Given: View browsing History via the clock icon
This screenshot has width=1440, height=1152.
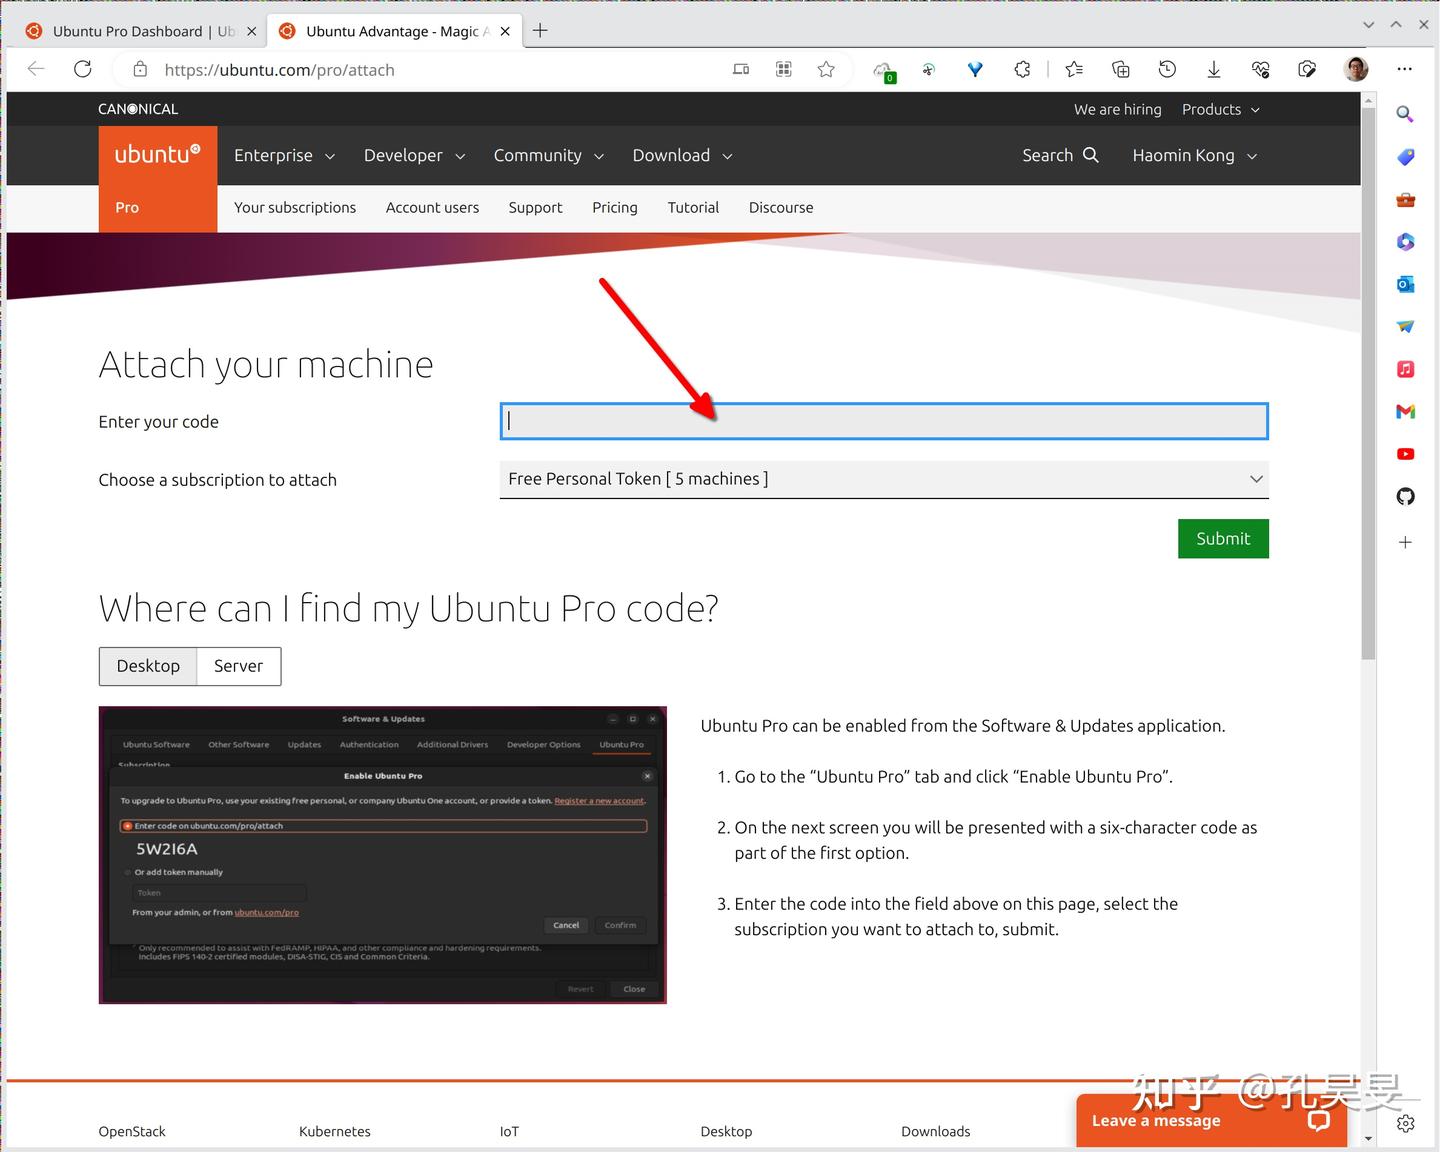Looking at the screenshot, I should coord(1166,69).
